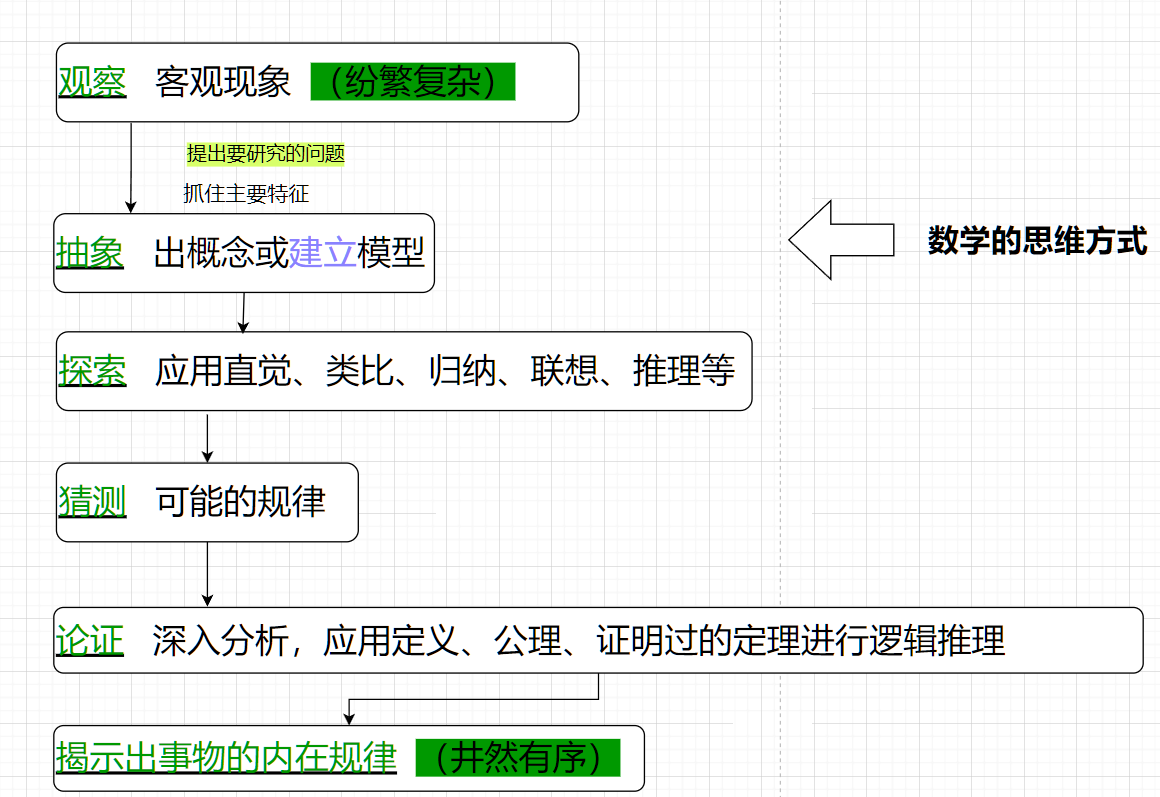The width and height of the screenshot is (1160, 797).
Task: Click the underlined word 观察
Action: click(91, 80)
